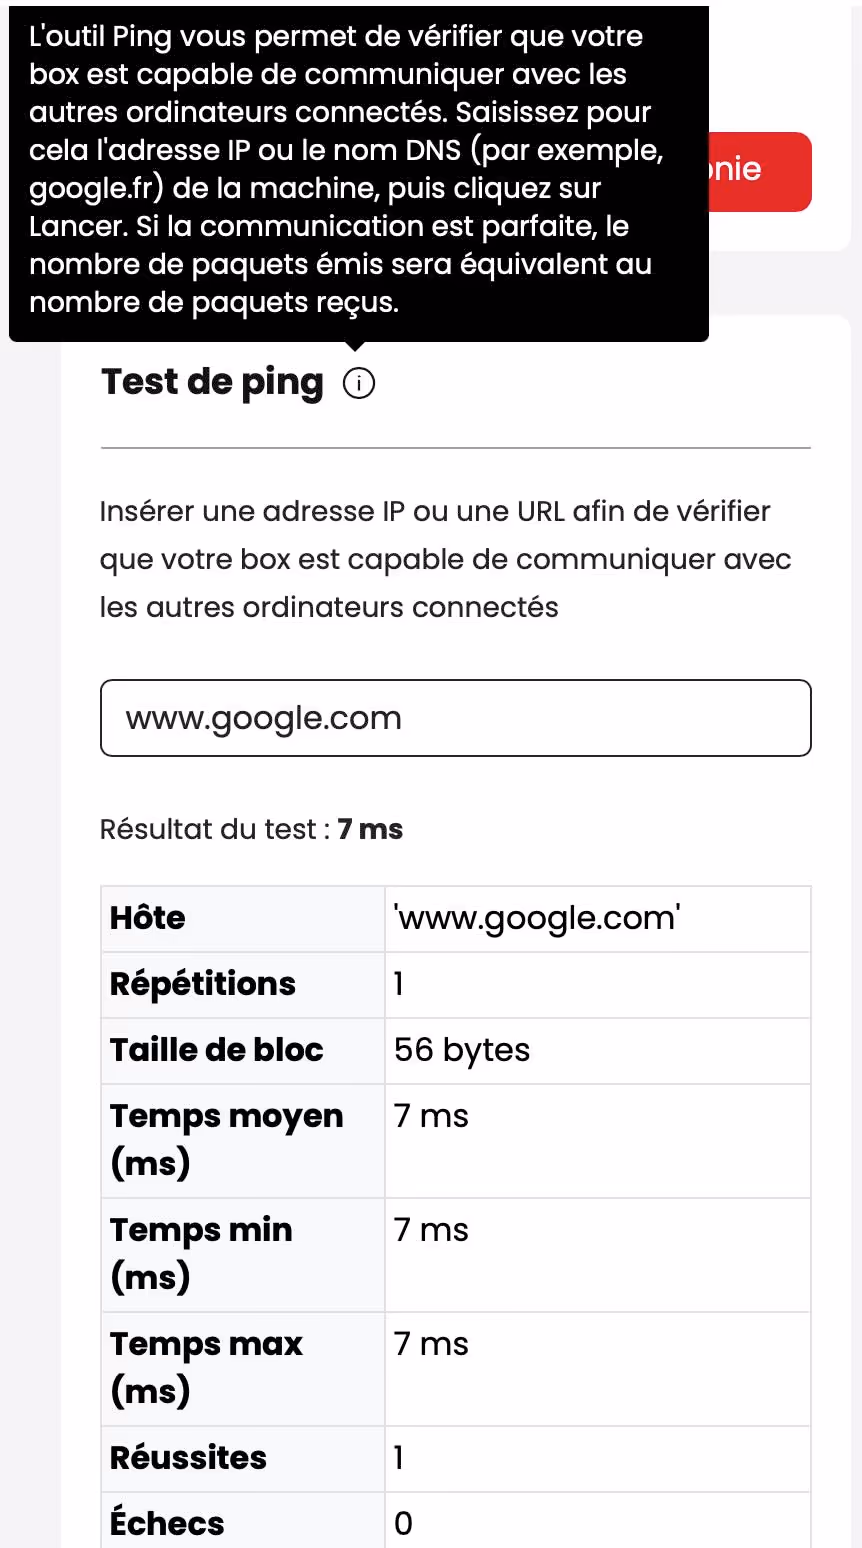Select the 'www.google.com' host value cell
862x1548 pixels.
point(537,918)
